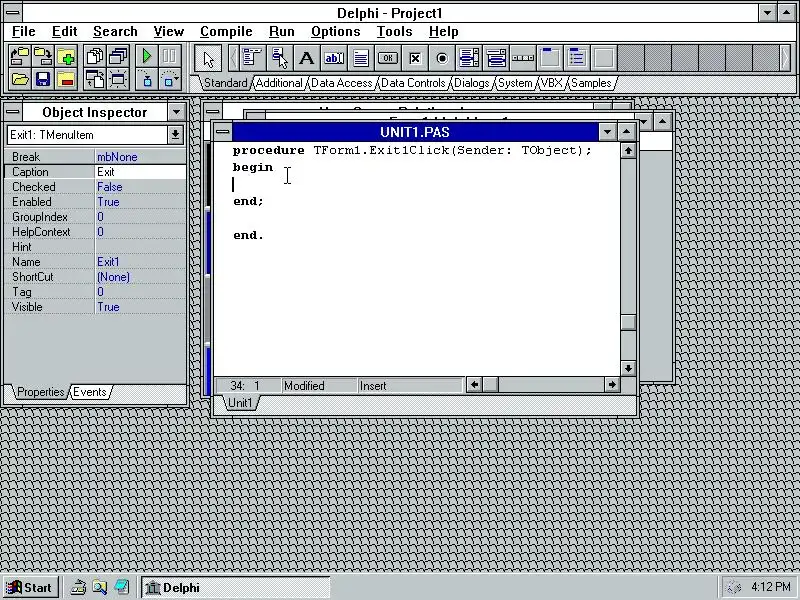Click the editor vertical scrollbar down arrow
Screen dimensions: 800x600
pyautogui.click(x=628, y=368)
